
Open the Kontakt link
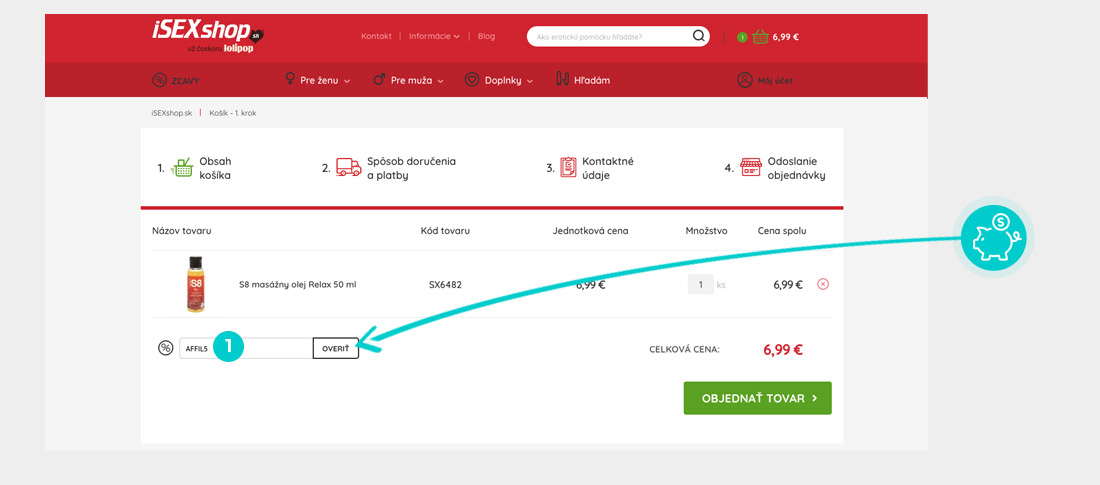tap(376, 37)
